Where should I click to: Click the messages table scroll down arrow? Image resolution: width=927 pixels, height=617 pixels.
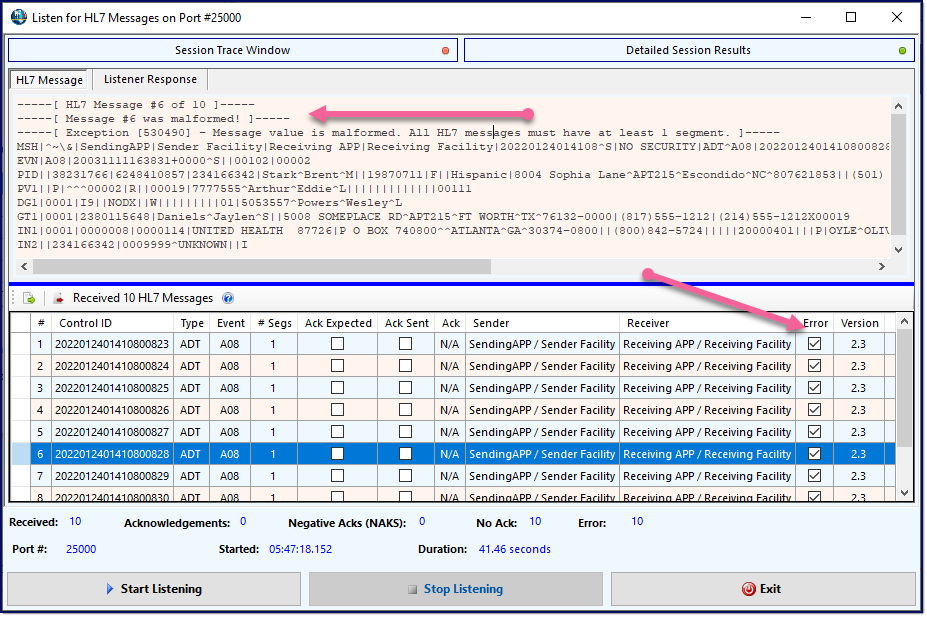pyautogui.click(x=904, y=493)
